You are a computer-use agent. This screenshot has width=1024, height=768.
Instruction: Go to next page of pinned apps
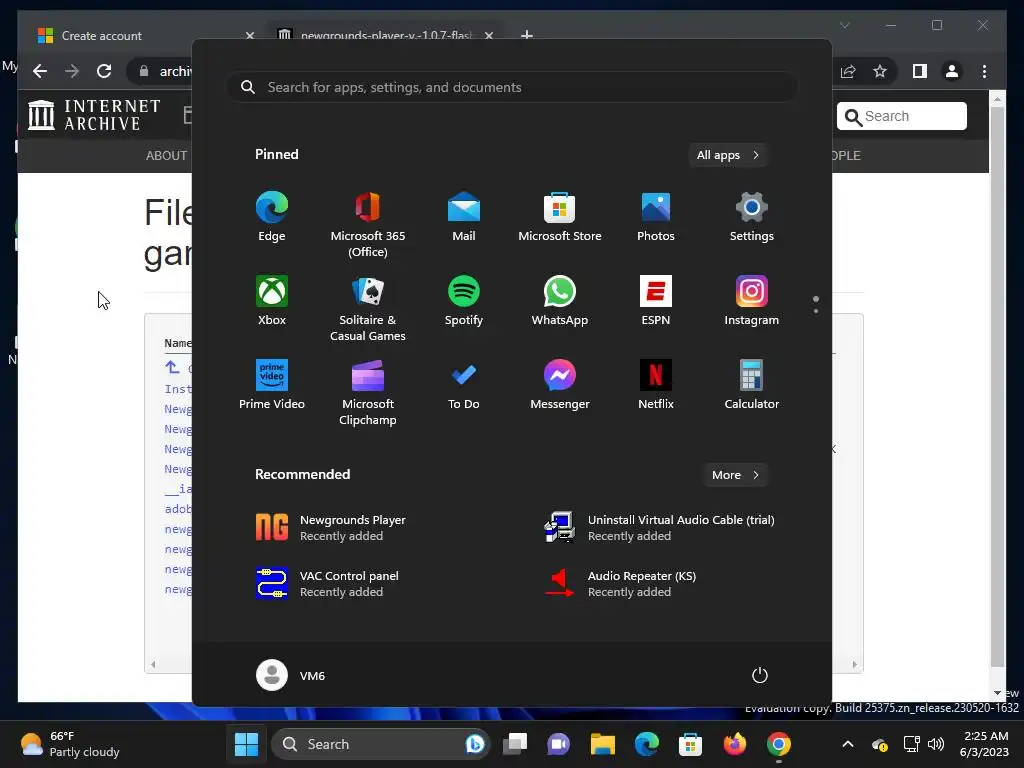(x=816, y=311)
